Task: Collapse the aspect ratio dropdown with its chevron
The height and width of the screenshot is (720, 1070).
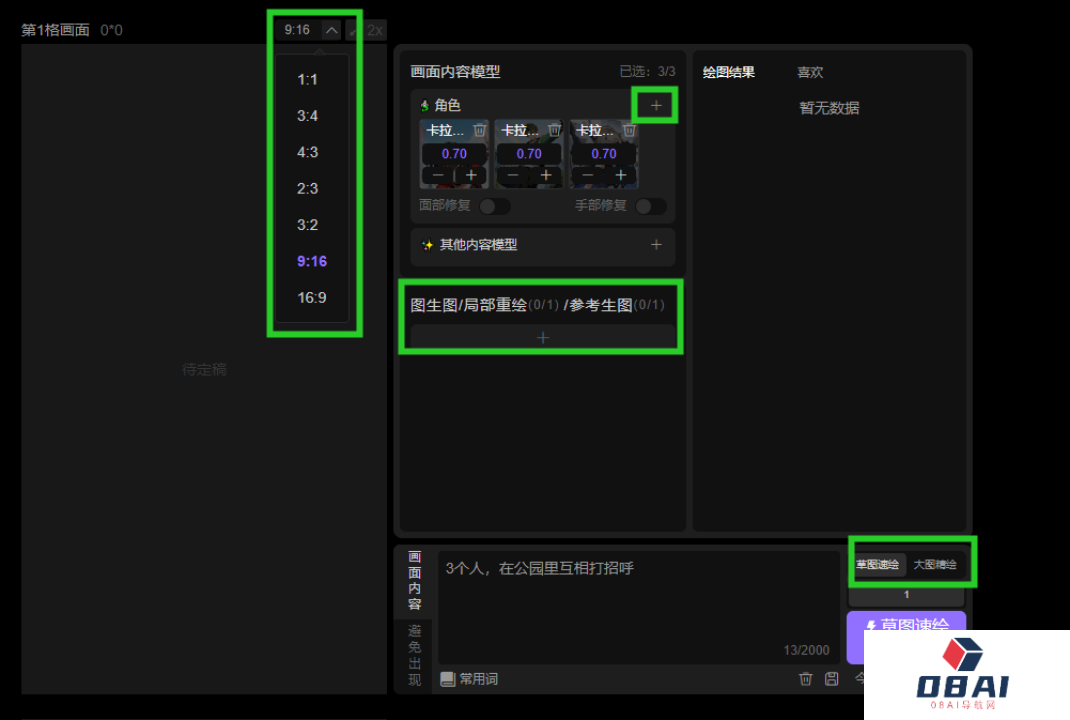Action: click(x=330, y=29)
